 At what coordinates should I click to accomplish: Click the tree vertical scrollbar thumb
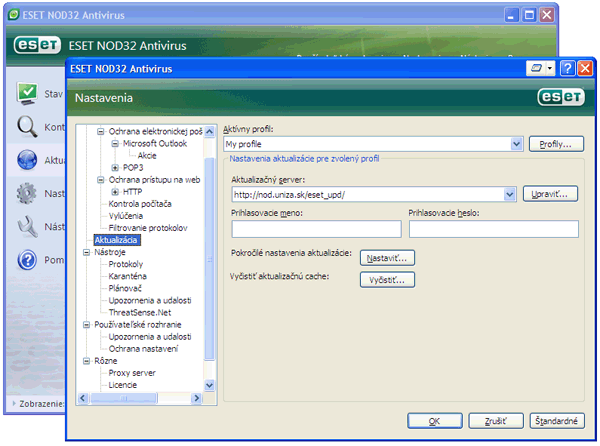pyautogui.click(x=209, y=259)
